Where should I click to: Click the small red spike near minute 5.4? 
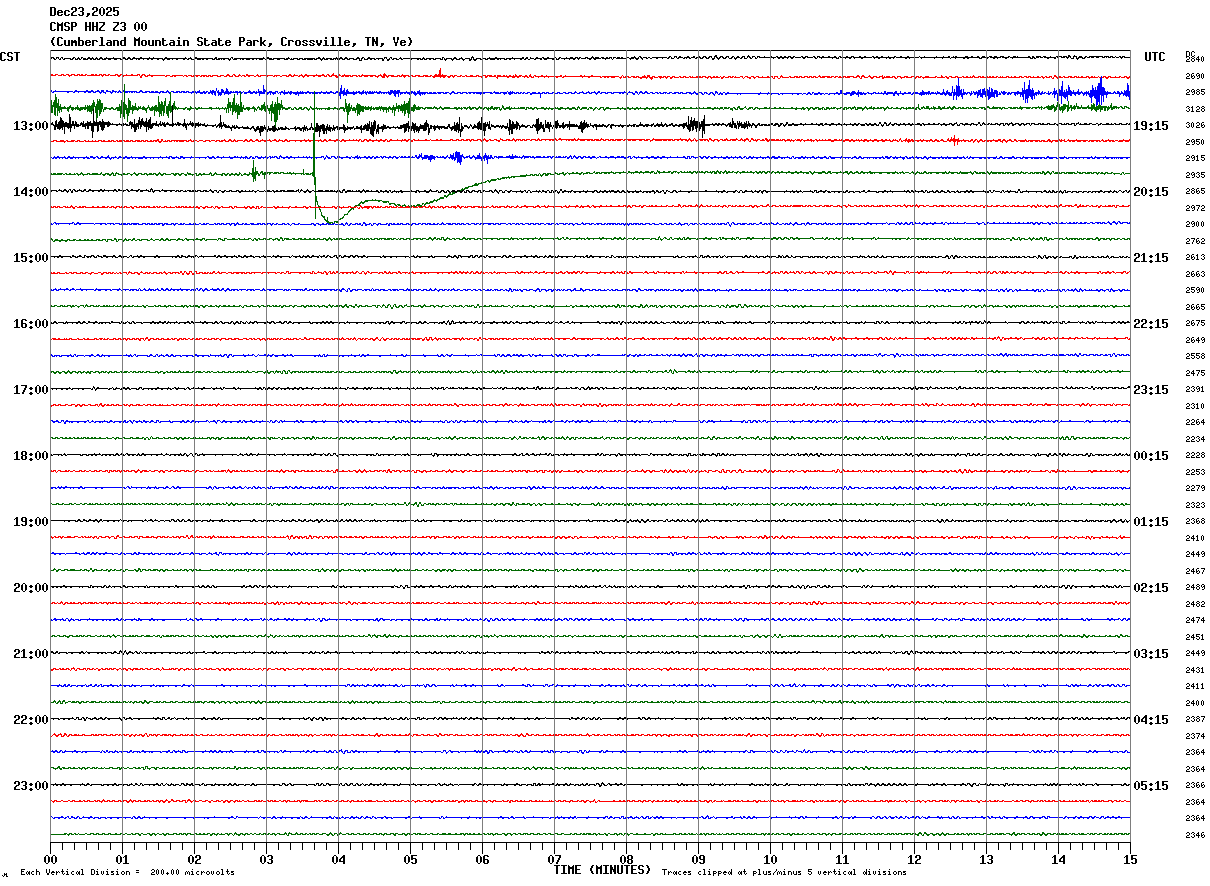coord(439,72)
